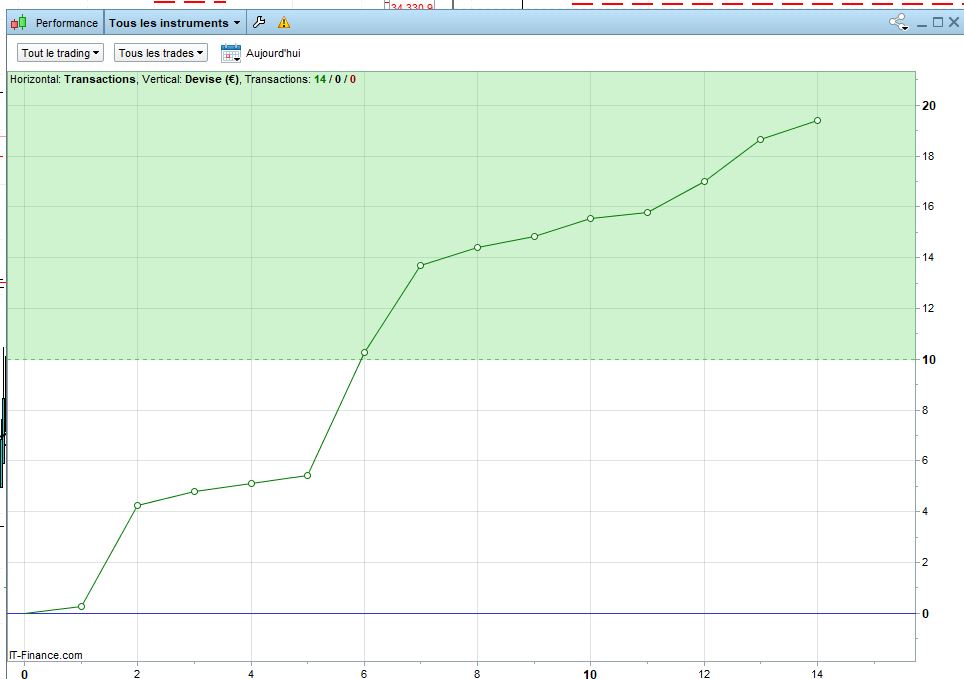Click the data point at transaction 2

(137, 506)
